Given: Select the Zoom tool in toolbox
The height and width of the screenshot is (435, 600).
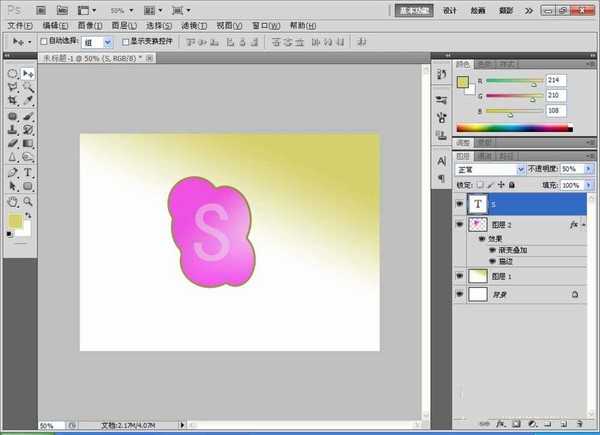Looking at the screenshot, I should [x=28, y=202].
